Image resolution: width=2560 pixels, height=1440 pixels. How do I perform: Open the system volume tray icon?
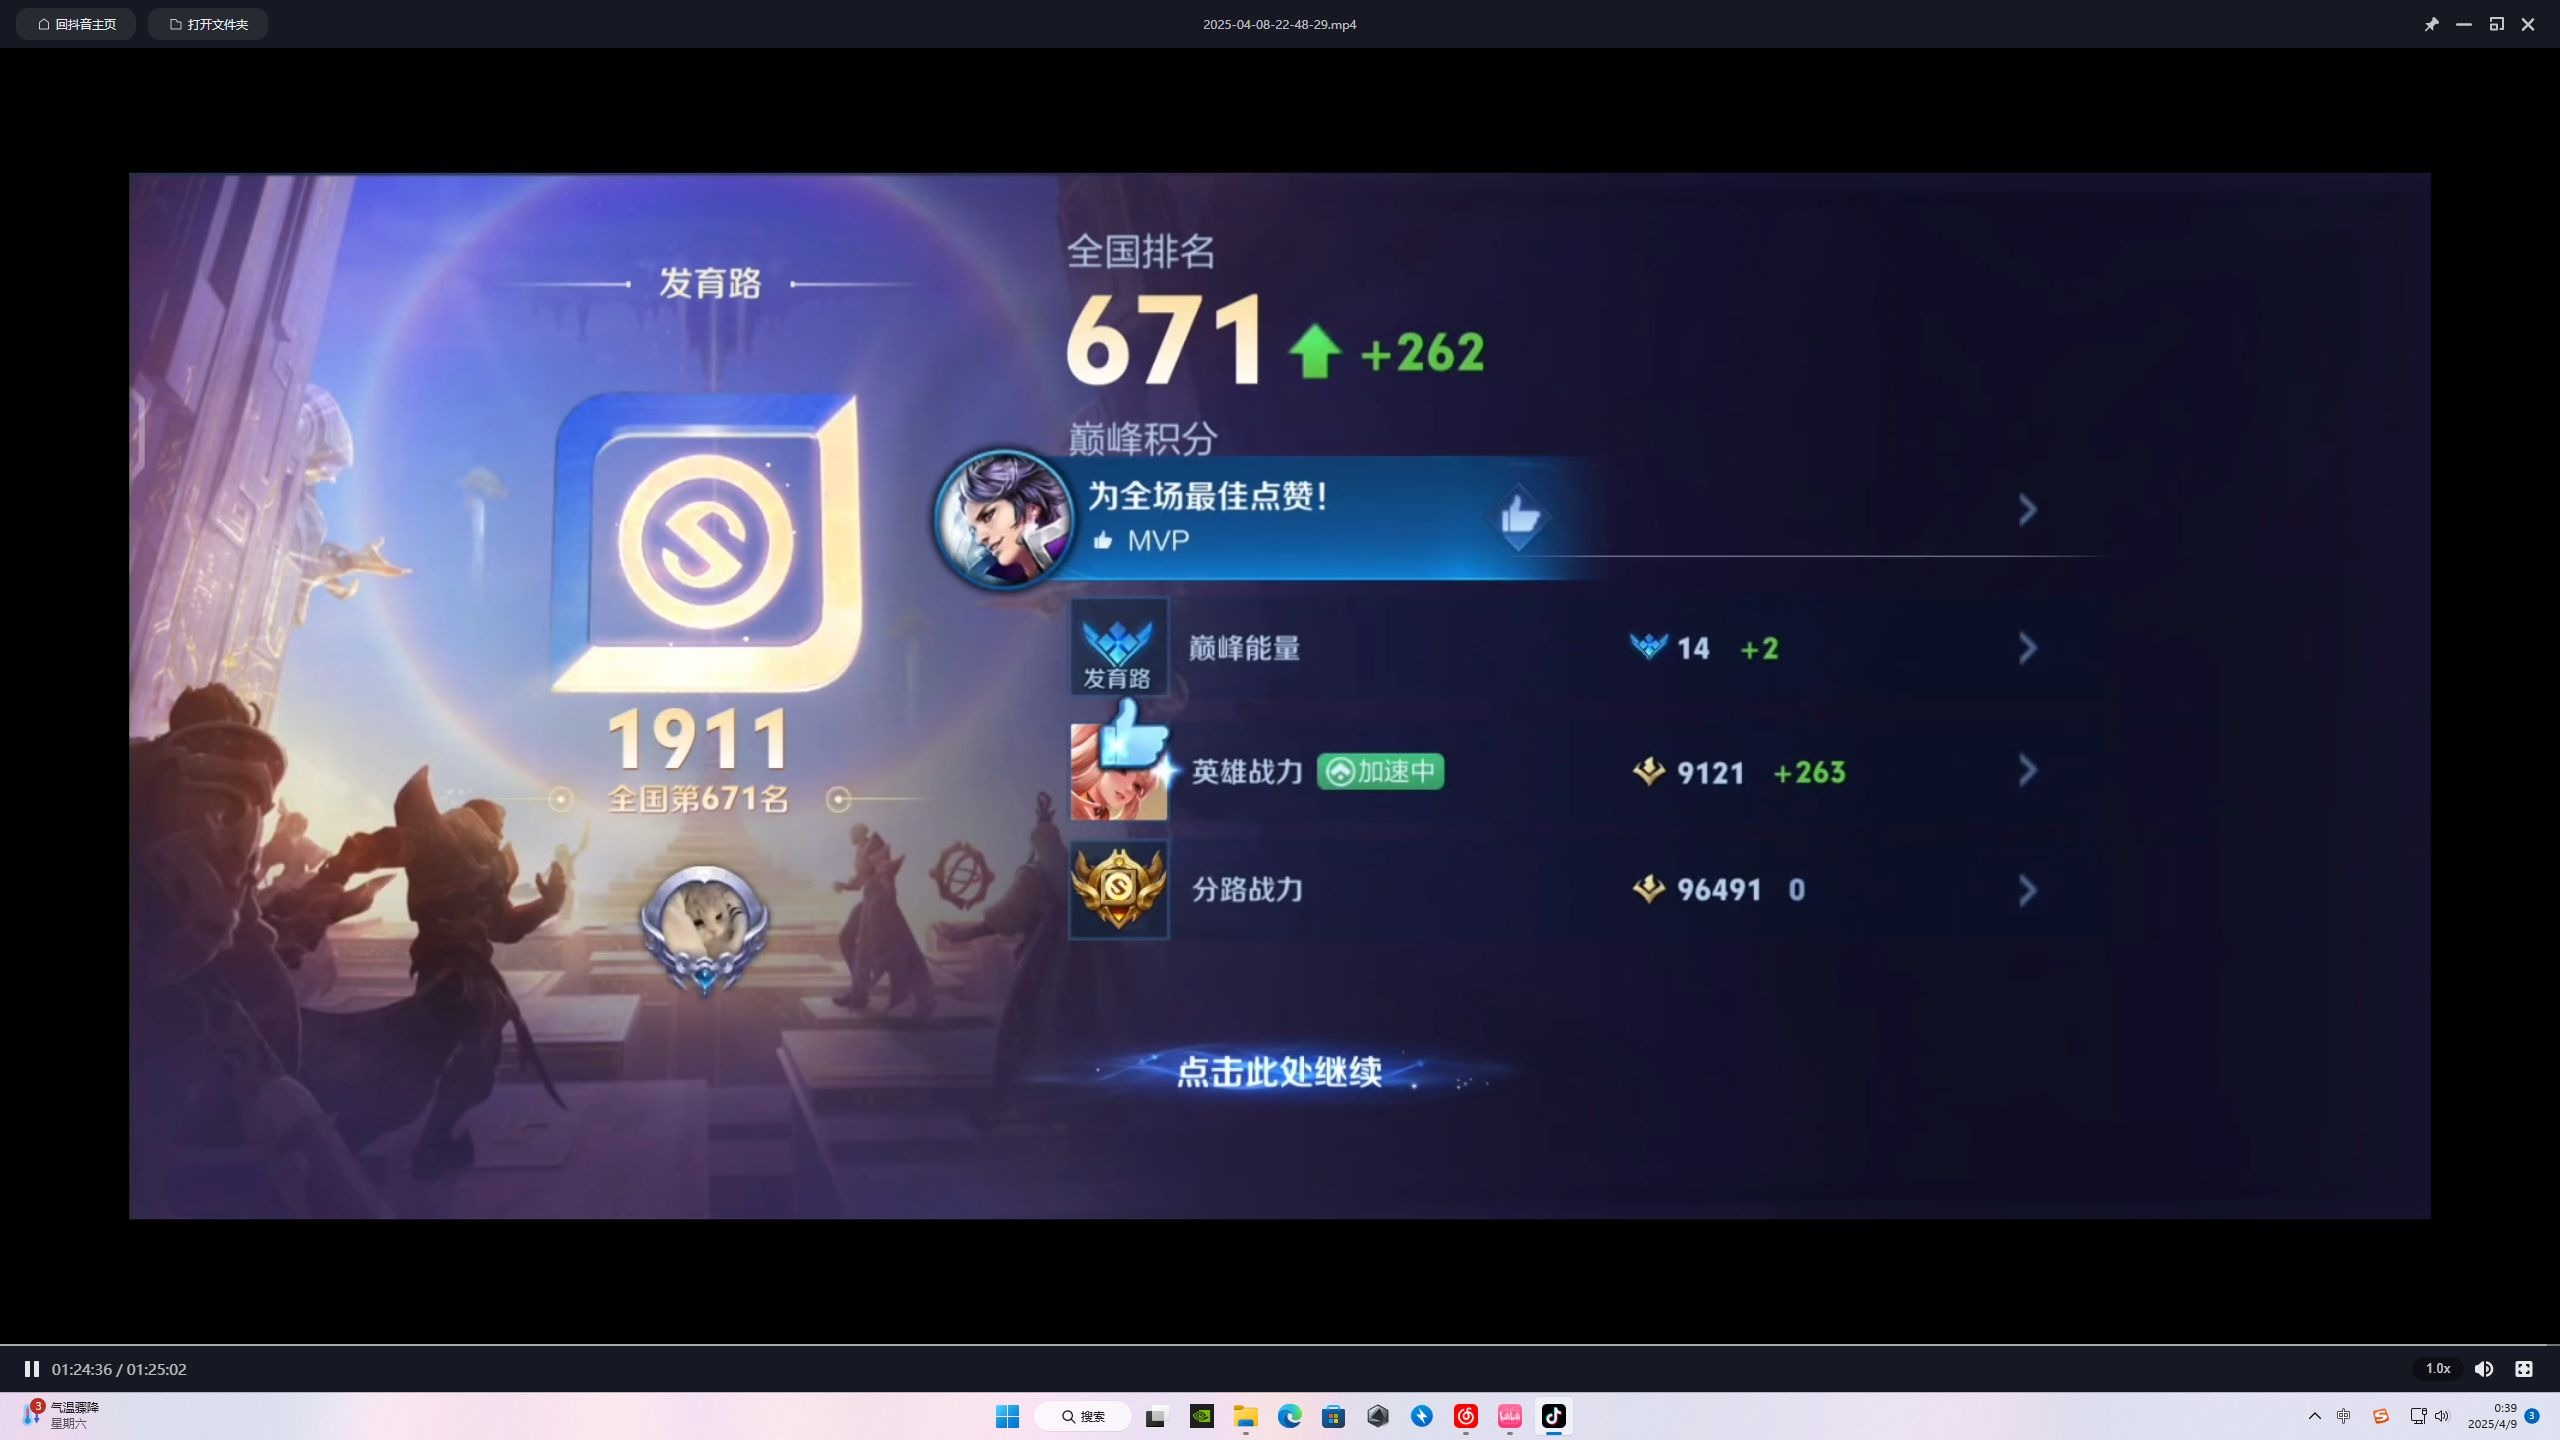(2442, 1416)
